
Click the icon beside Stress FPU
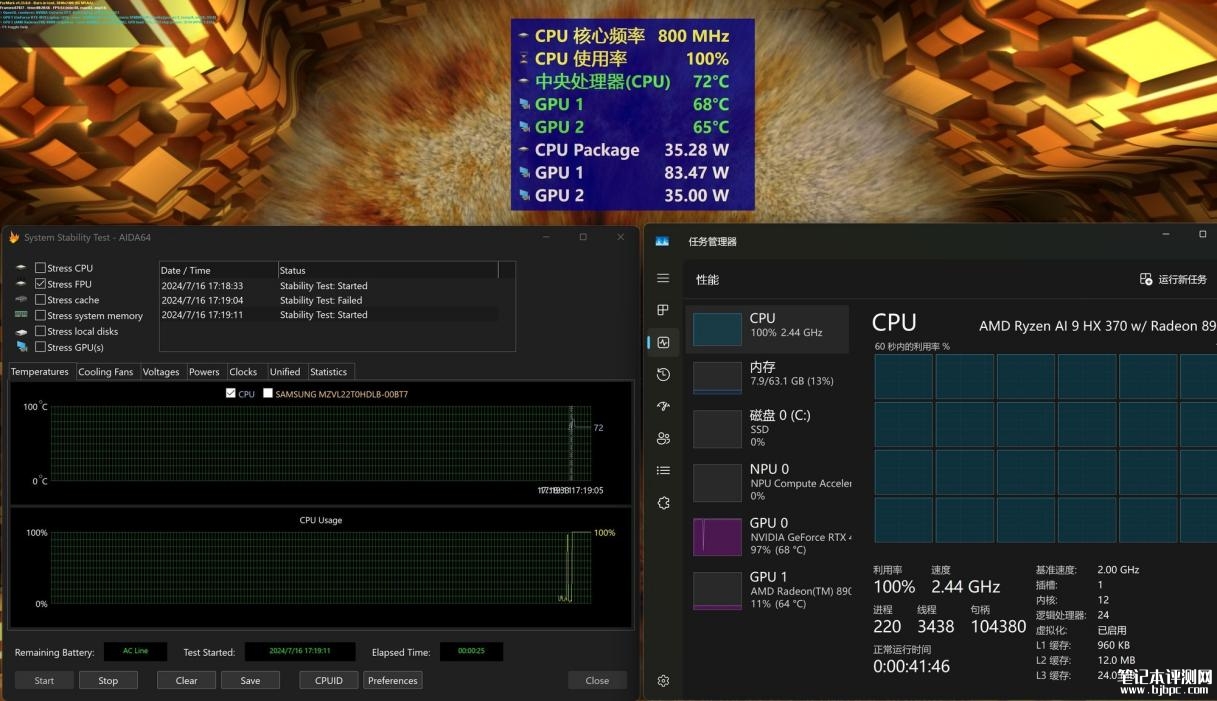[21, 284]
